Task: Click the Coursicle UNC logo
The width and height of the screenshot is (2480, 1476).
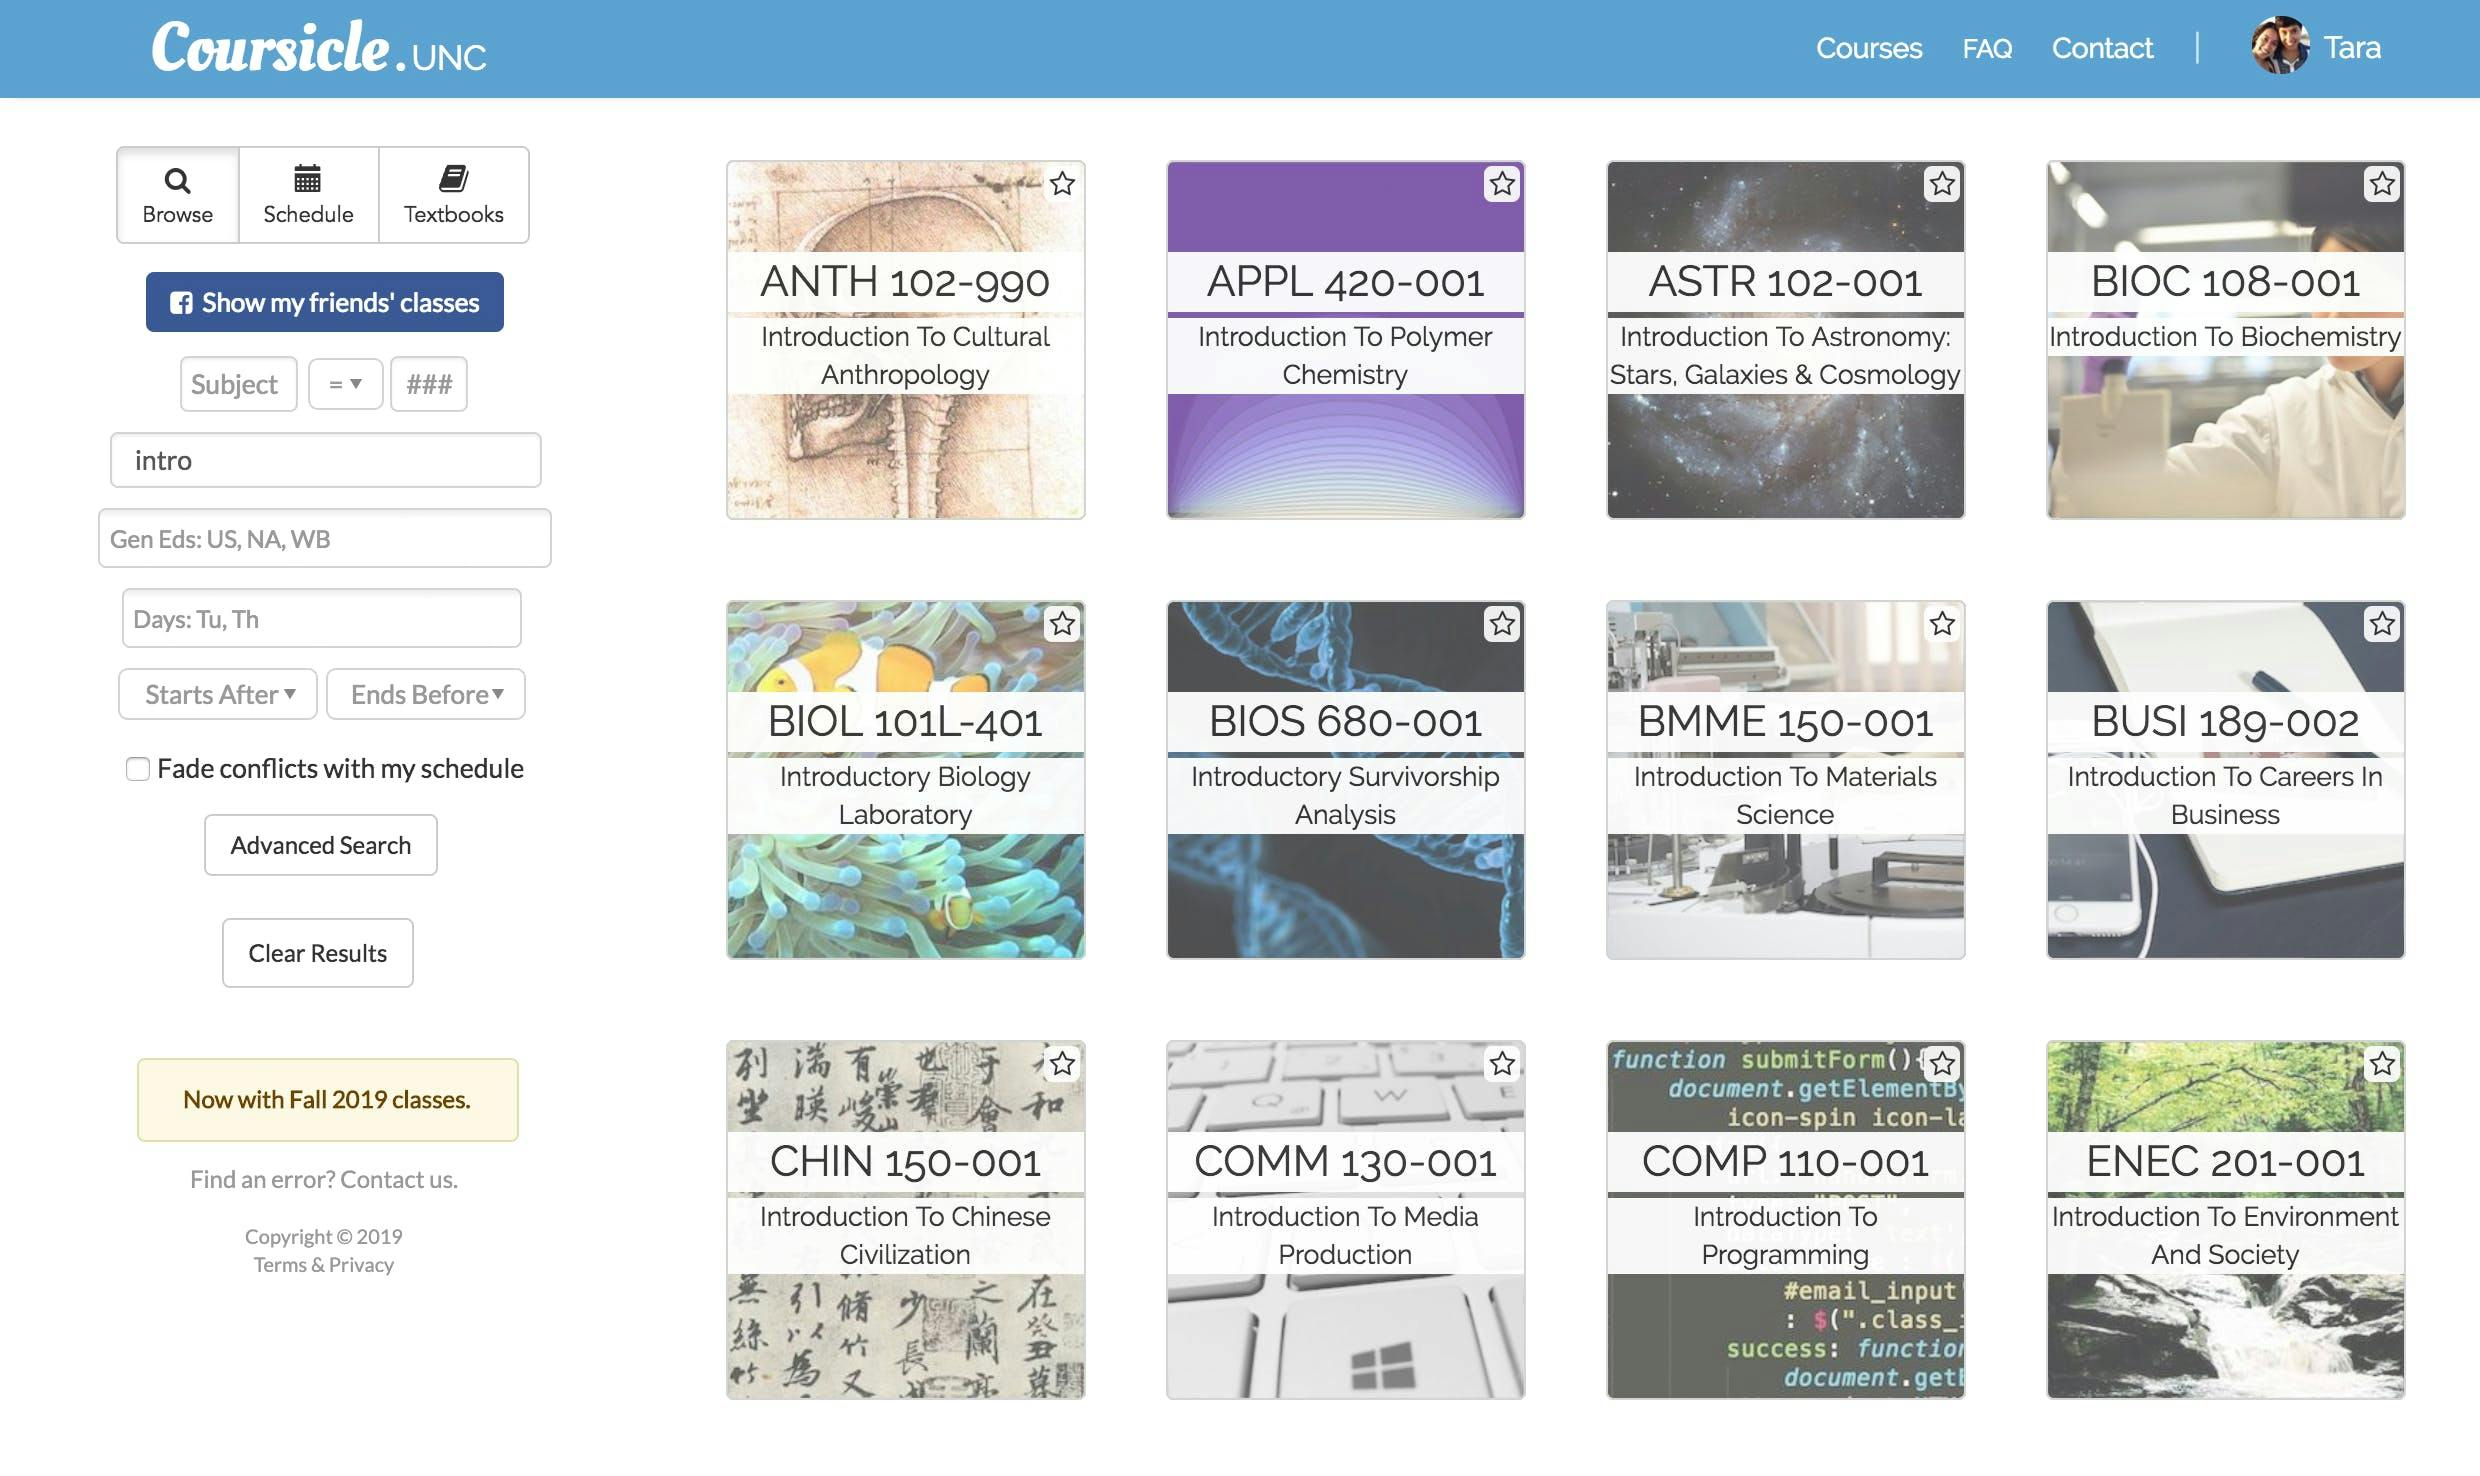Action: coord(318,48)
